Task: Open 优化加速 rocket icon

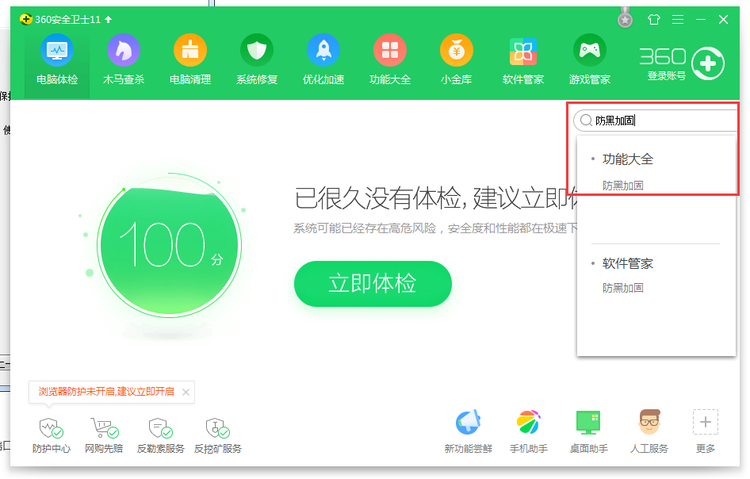Action: 323,50
